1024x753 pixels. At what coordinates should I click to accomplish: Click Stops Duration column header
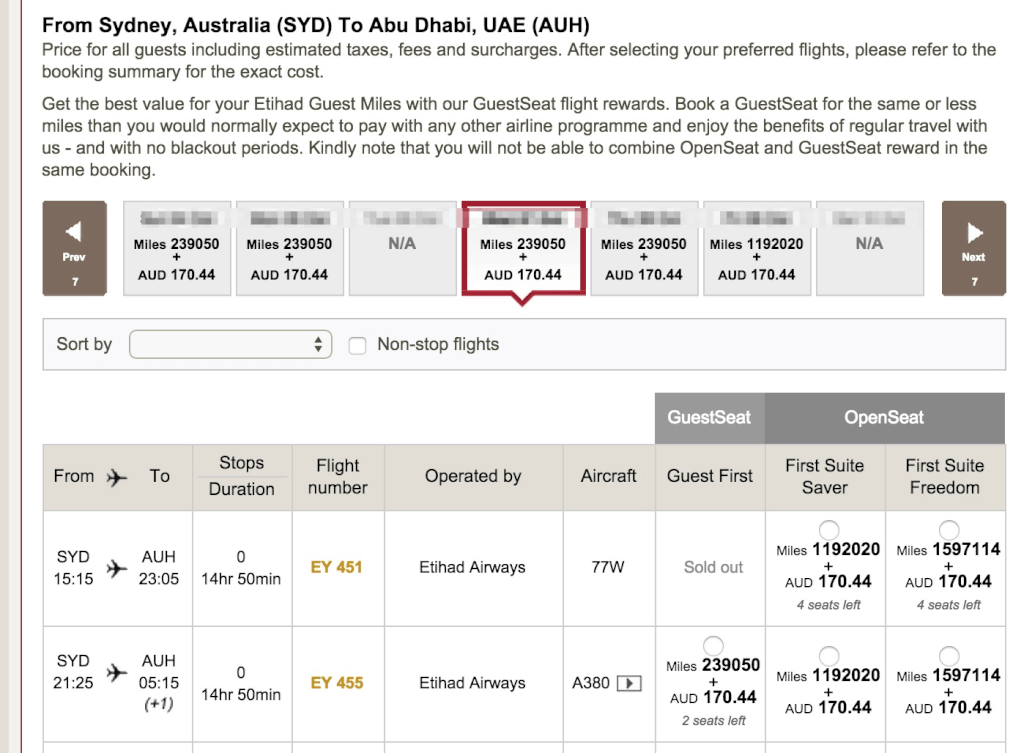[242, 477]
